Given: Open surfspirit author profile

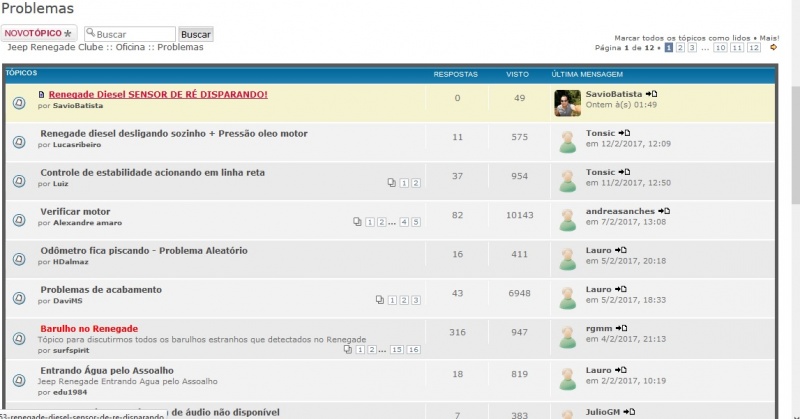Looking at the screenshot, I should 71,351.
